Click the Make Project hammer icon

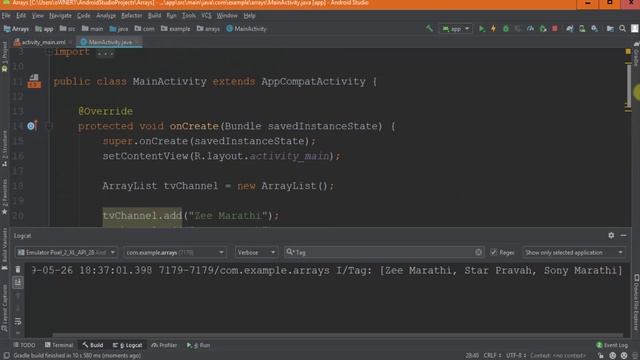pyautogui.click(x=429, y=29)
